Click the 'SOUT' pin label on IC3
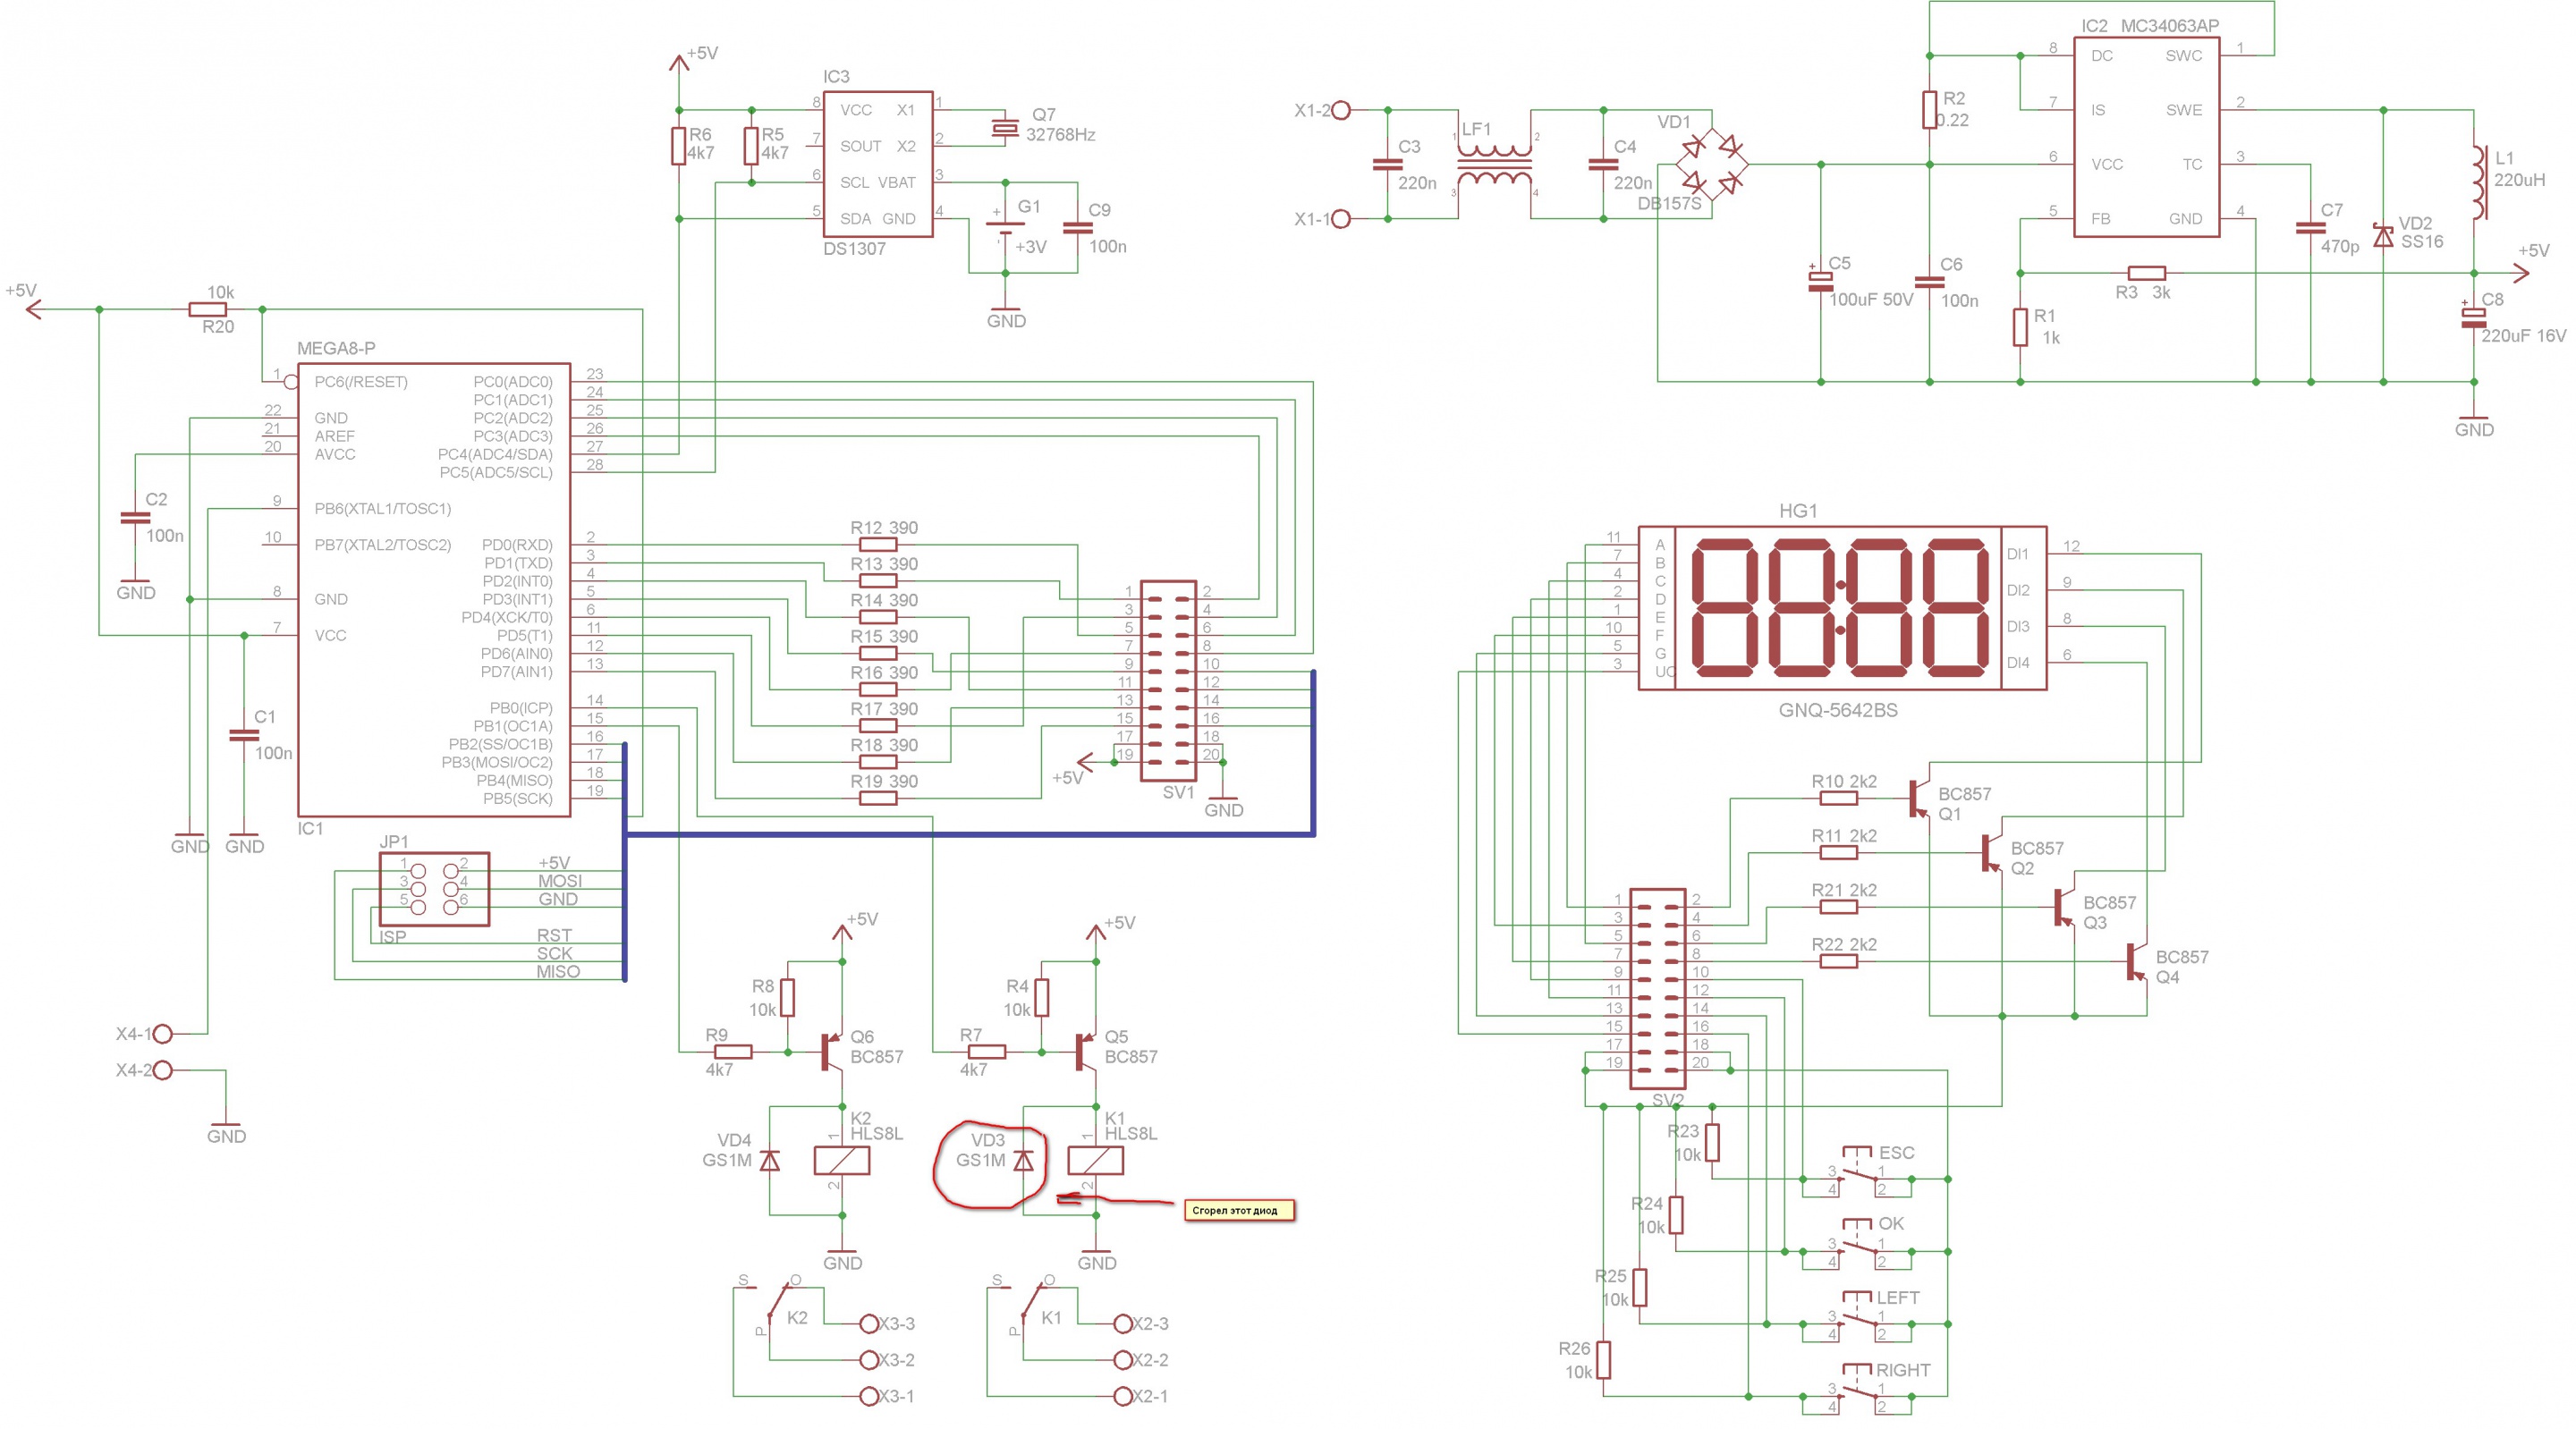This screenshot has height=1429, width=2576. click(860, 146)
